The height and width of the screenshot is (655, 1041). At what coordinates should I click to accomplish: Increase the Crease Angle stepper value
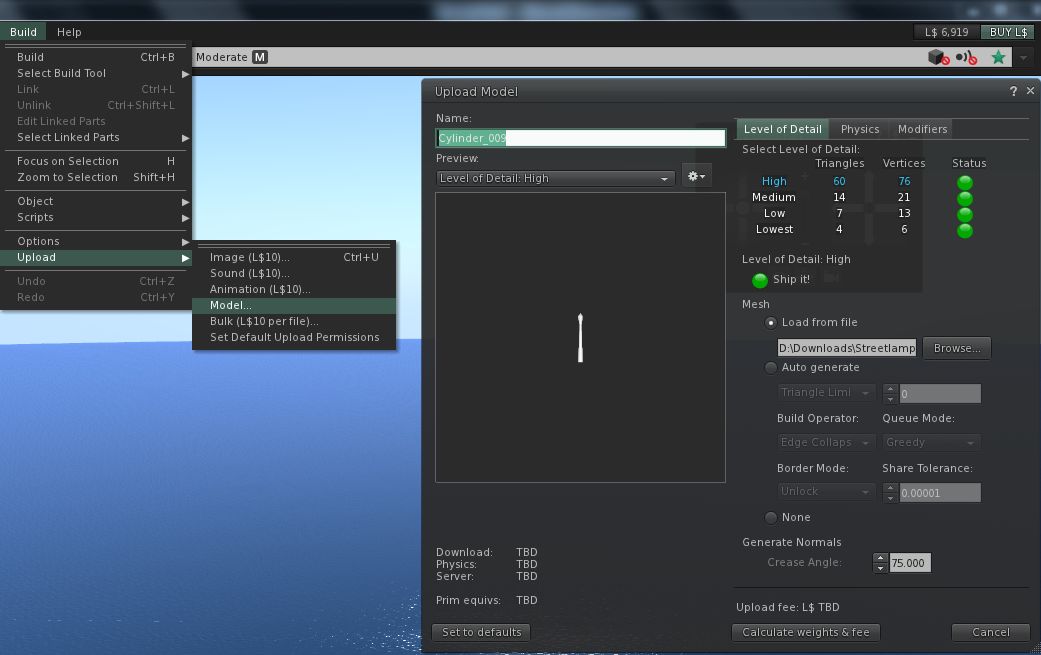coord(880,558)
